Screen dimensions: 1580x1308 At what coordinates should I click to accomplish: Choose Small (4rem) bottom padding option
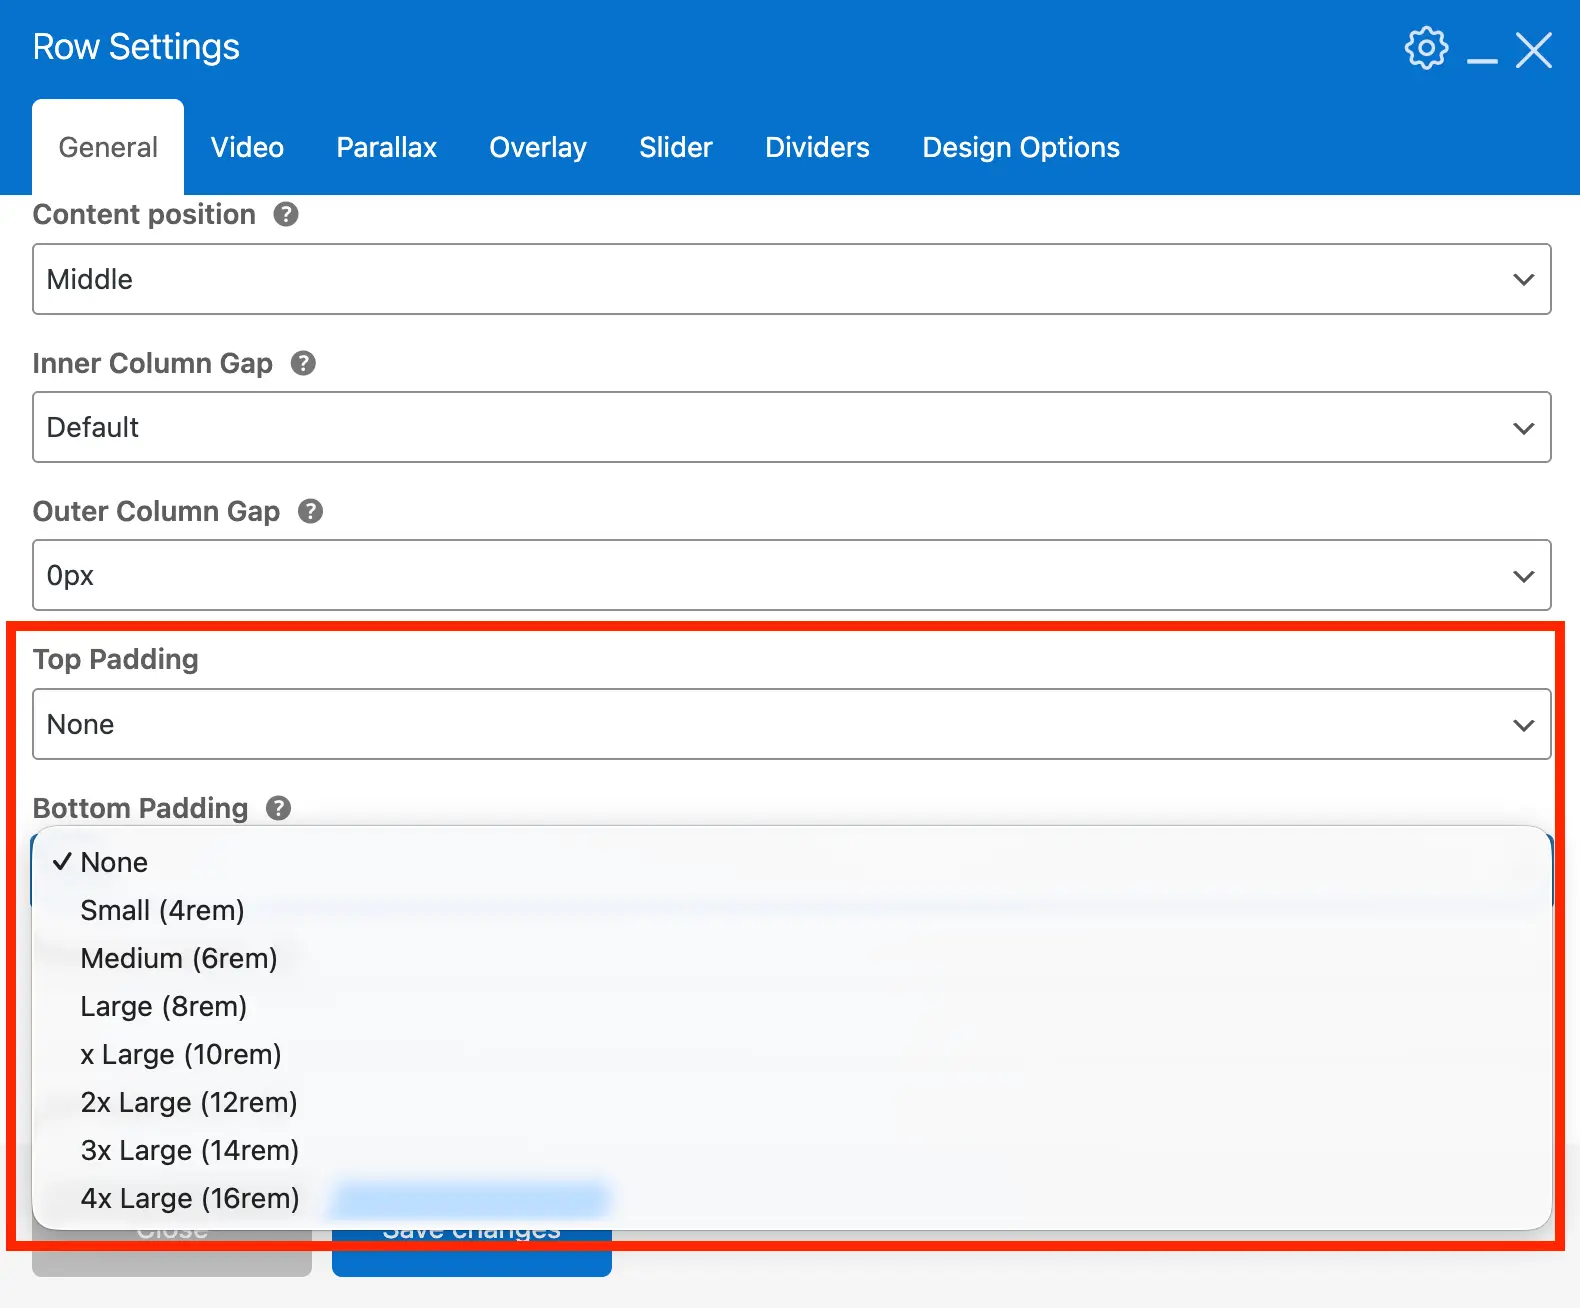tap(162, 911)
